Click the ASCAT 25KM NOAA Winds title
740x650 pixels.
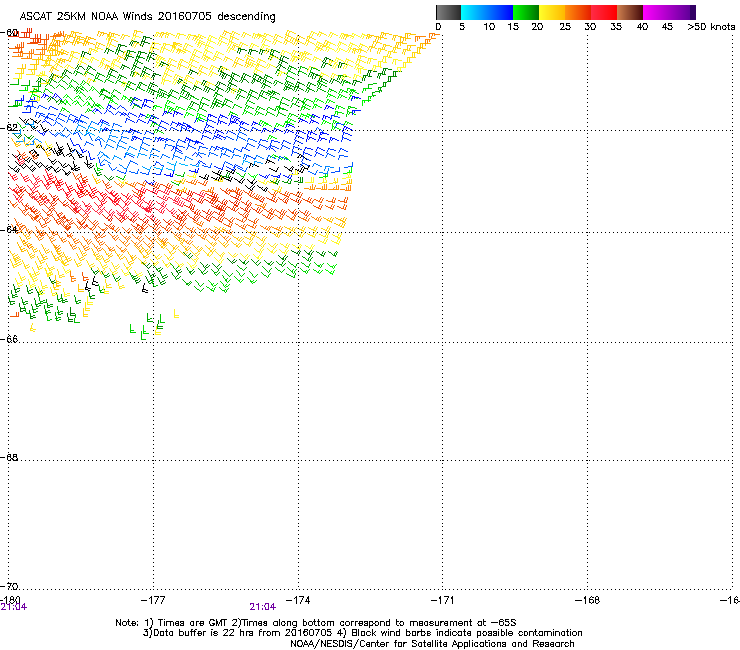click(147, 16)
